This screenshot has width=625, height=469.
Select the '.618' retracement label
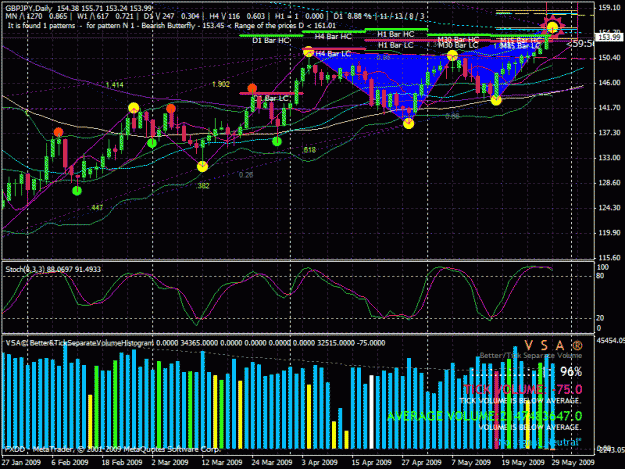coord(309,150)
